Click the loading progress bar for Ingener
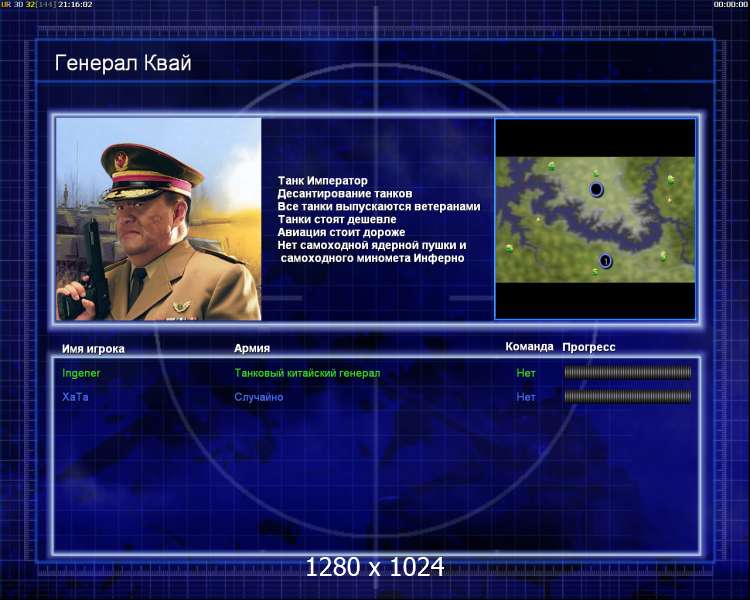 628,373
